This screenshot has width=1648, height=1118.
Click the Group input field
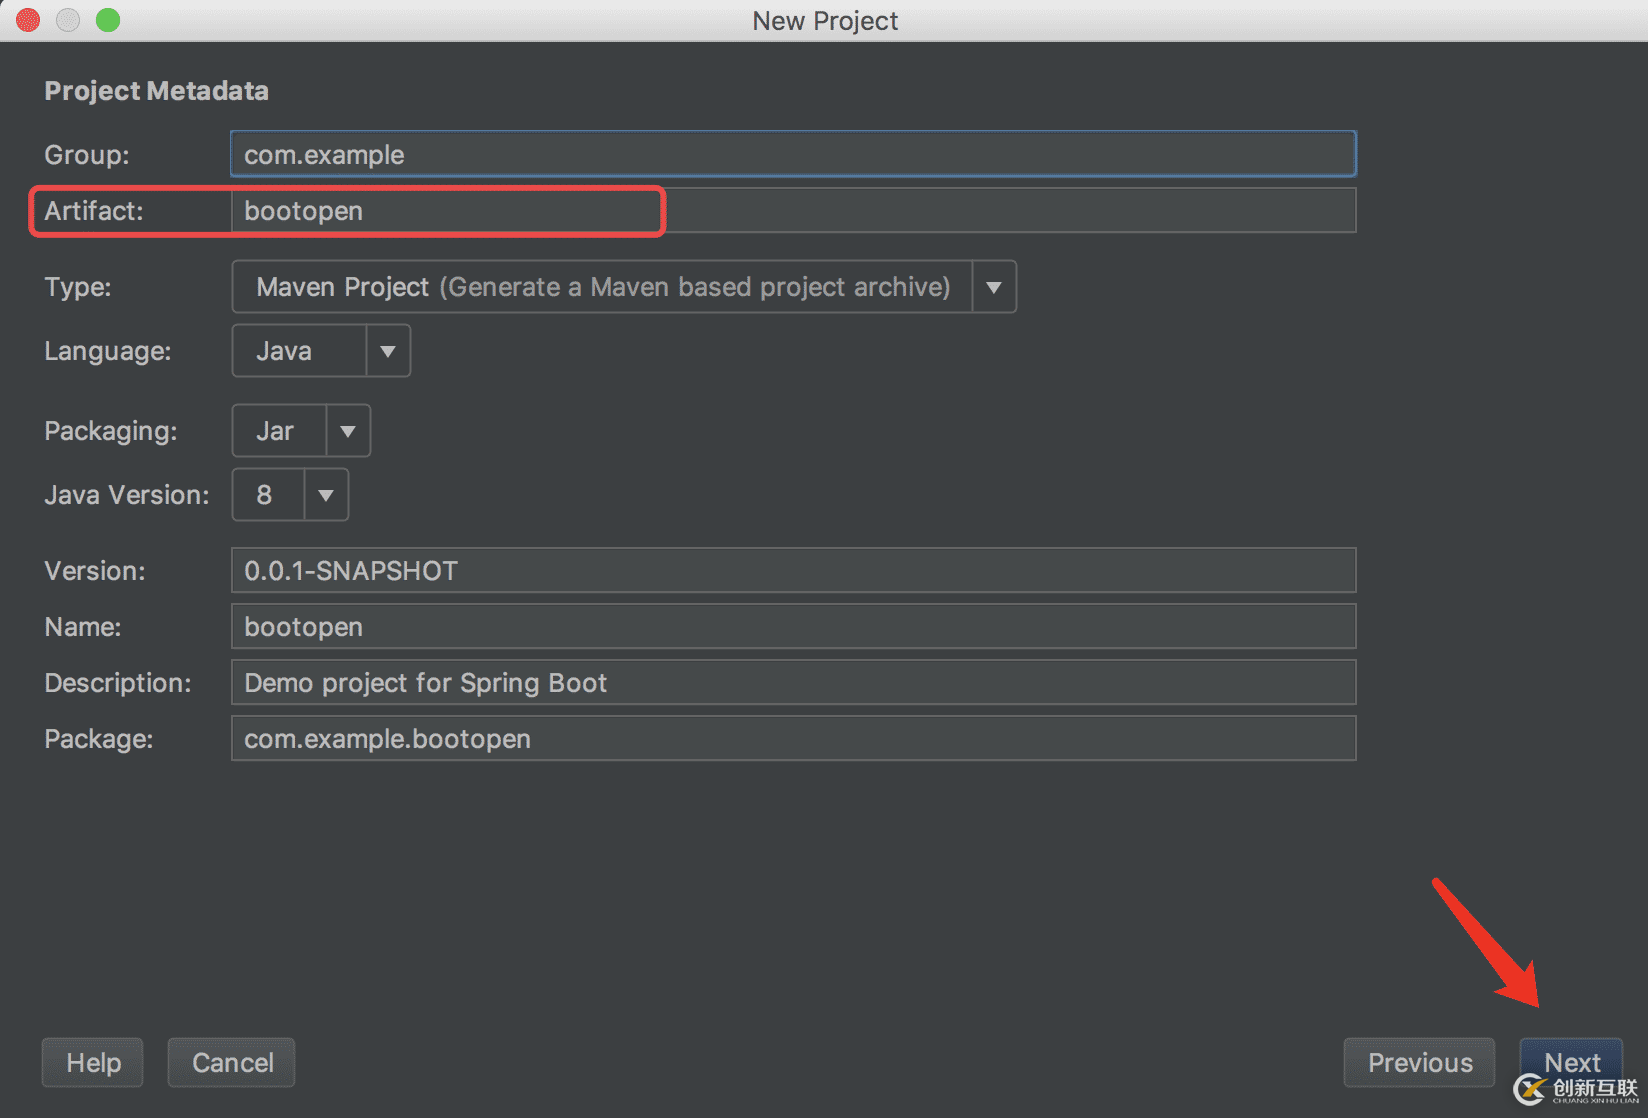point(793,154)
